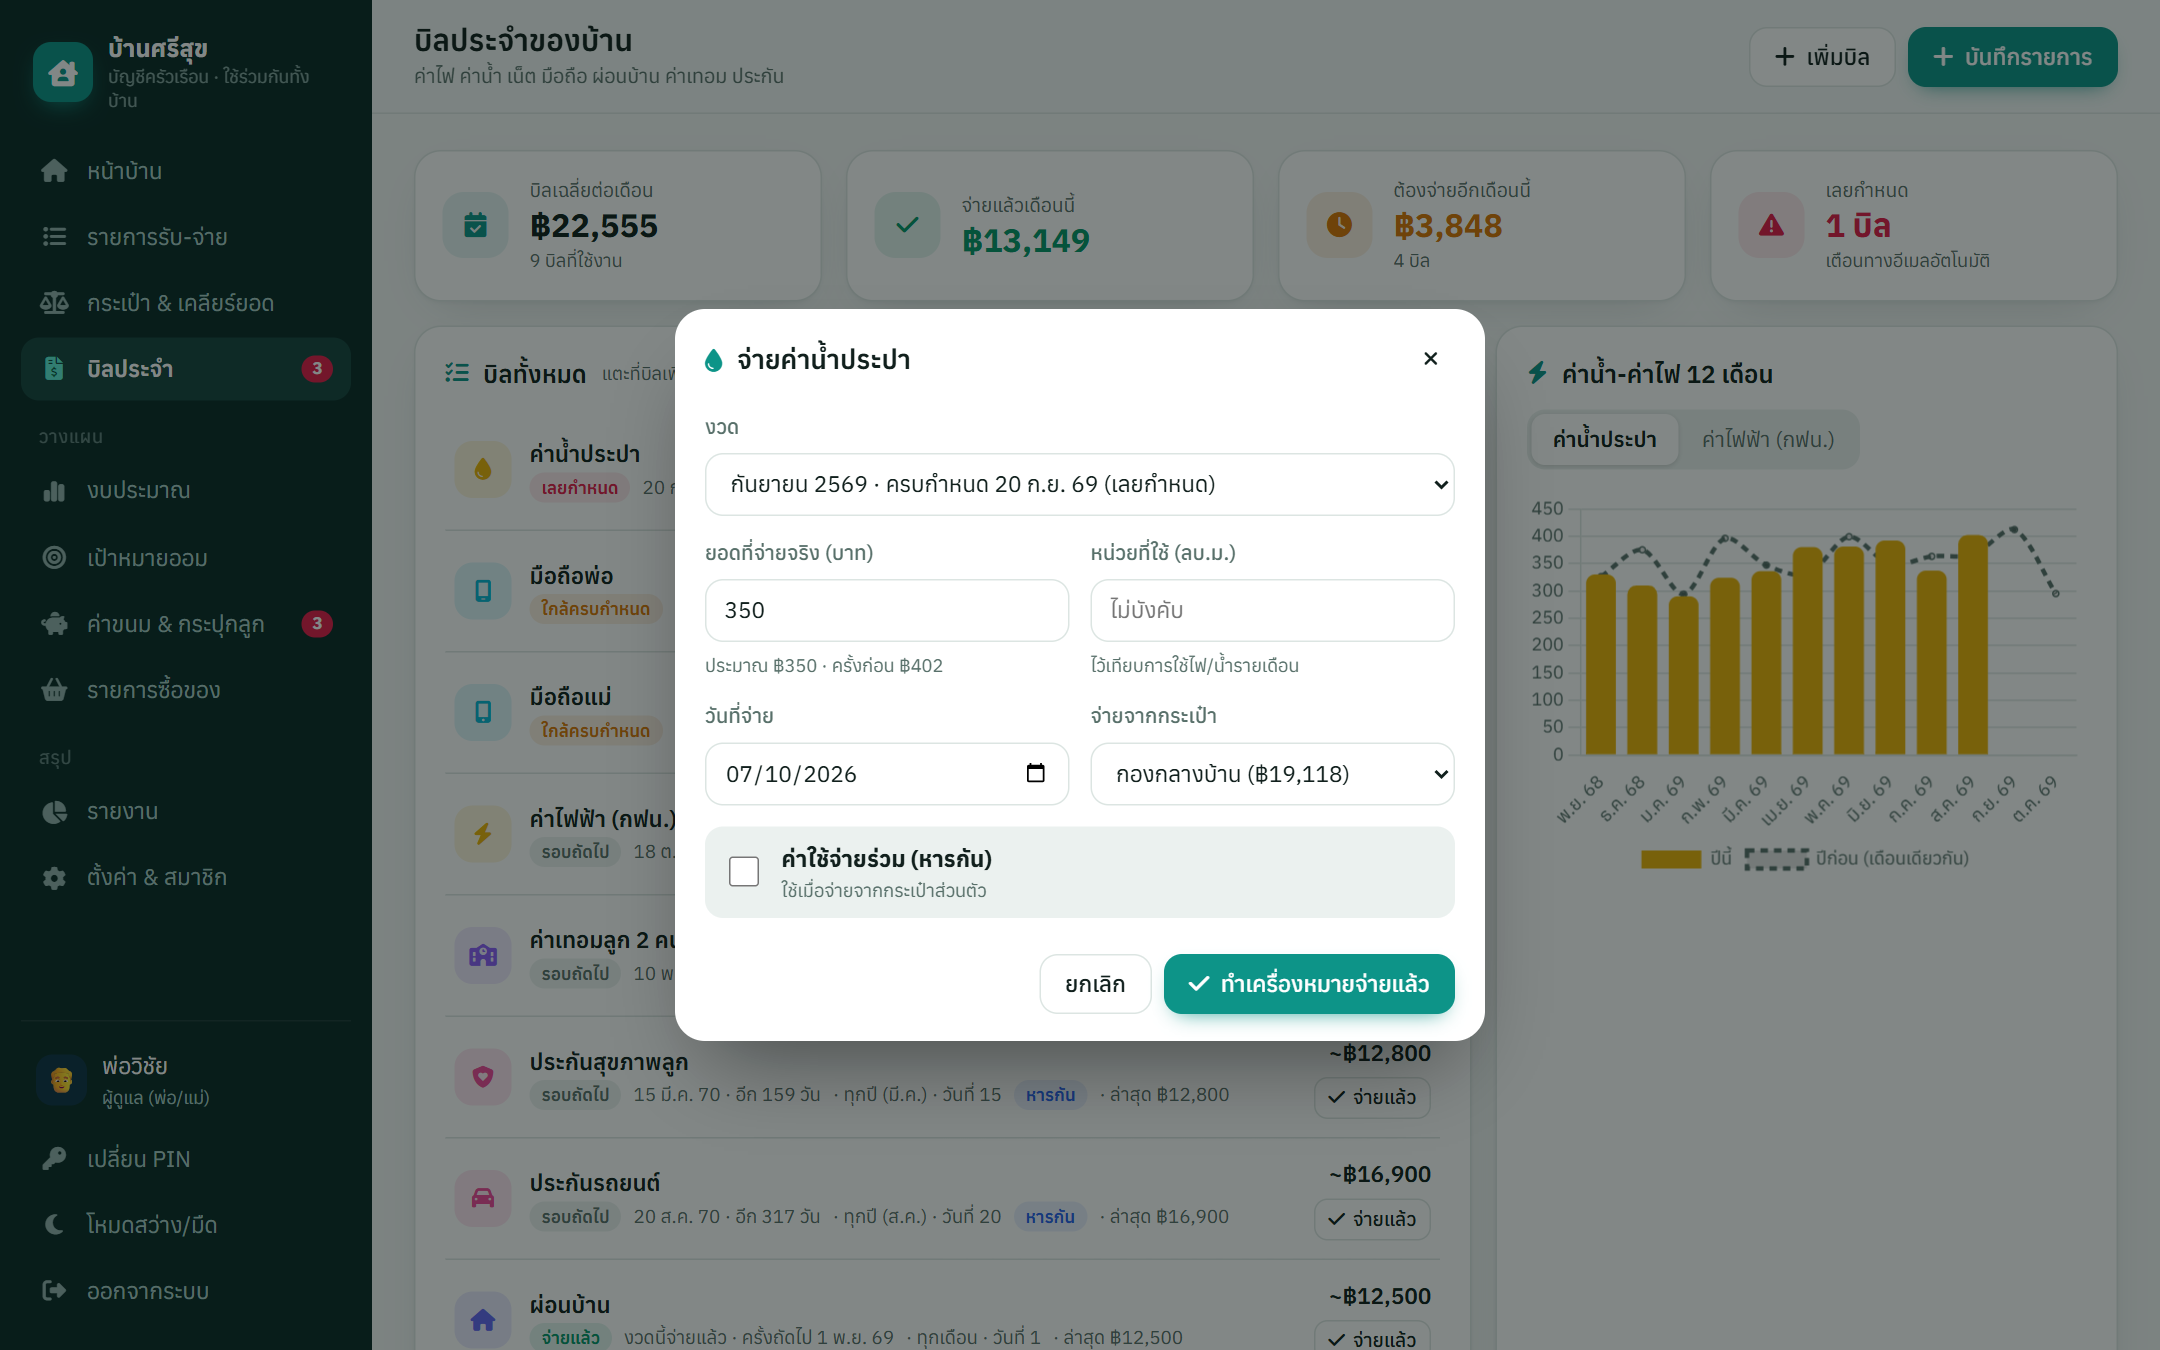Click บันทึกรายการ button

click(2012, 57)
